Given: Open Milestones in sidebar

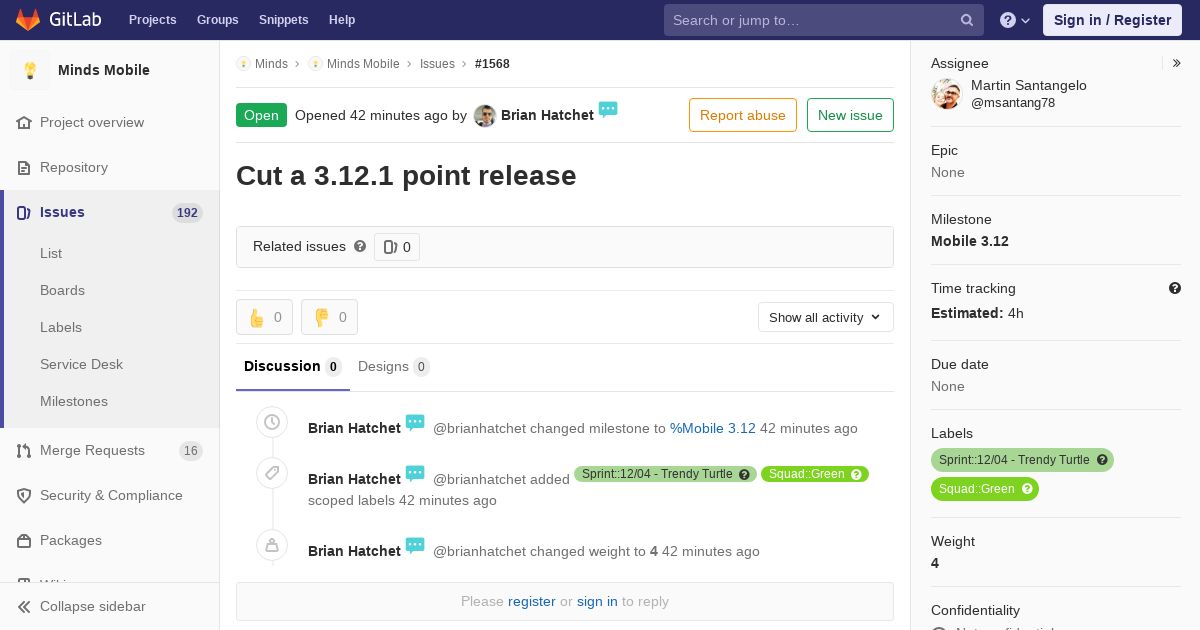Looking at the screenshot, I should pos(74,401).
